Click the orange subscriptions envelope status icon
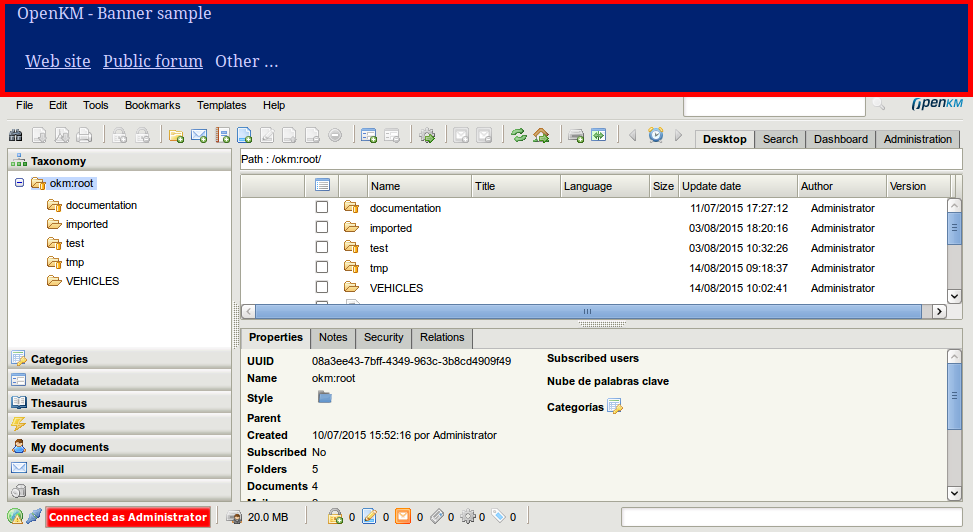 coord(403,516)
